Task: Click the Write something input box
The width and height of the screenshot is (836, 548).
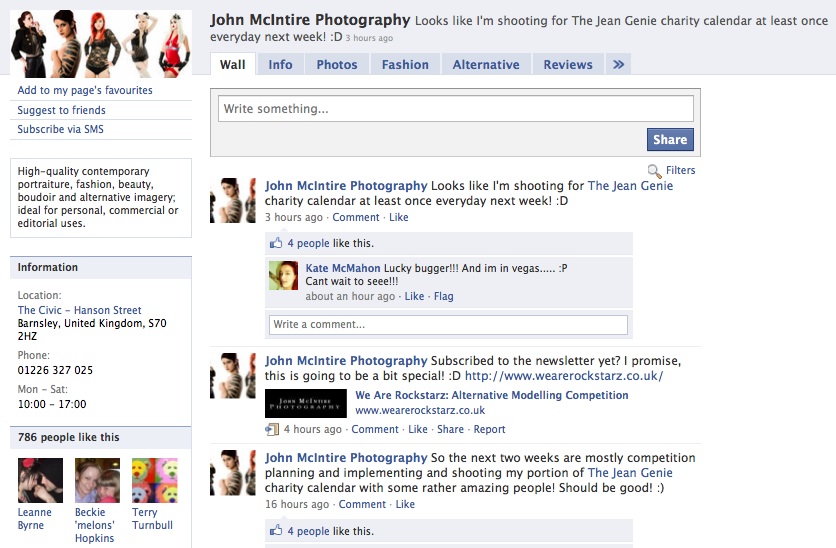Action: [x=456, y=109]
